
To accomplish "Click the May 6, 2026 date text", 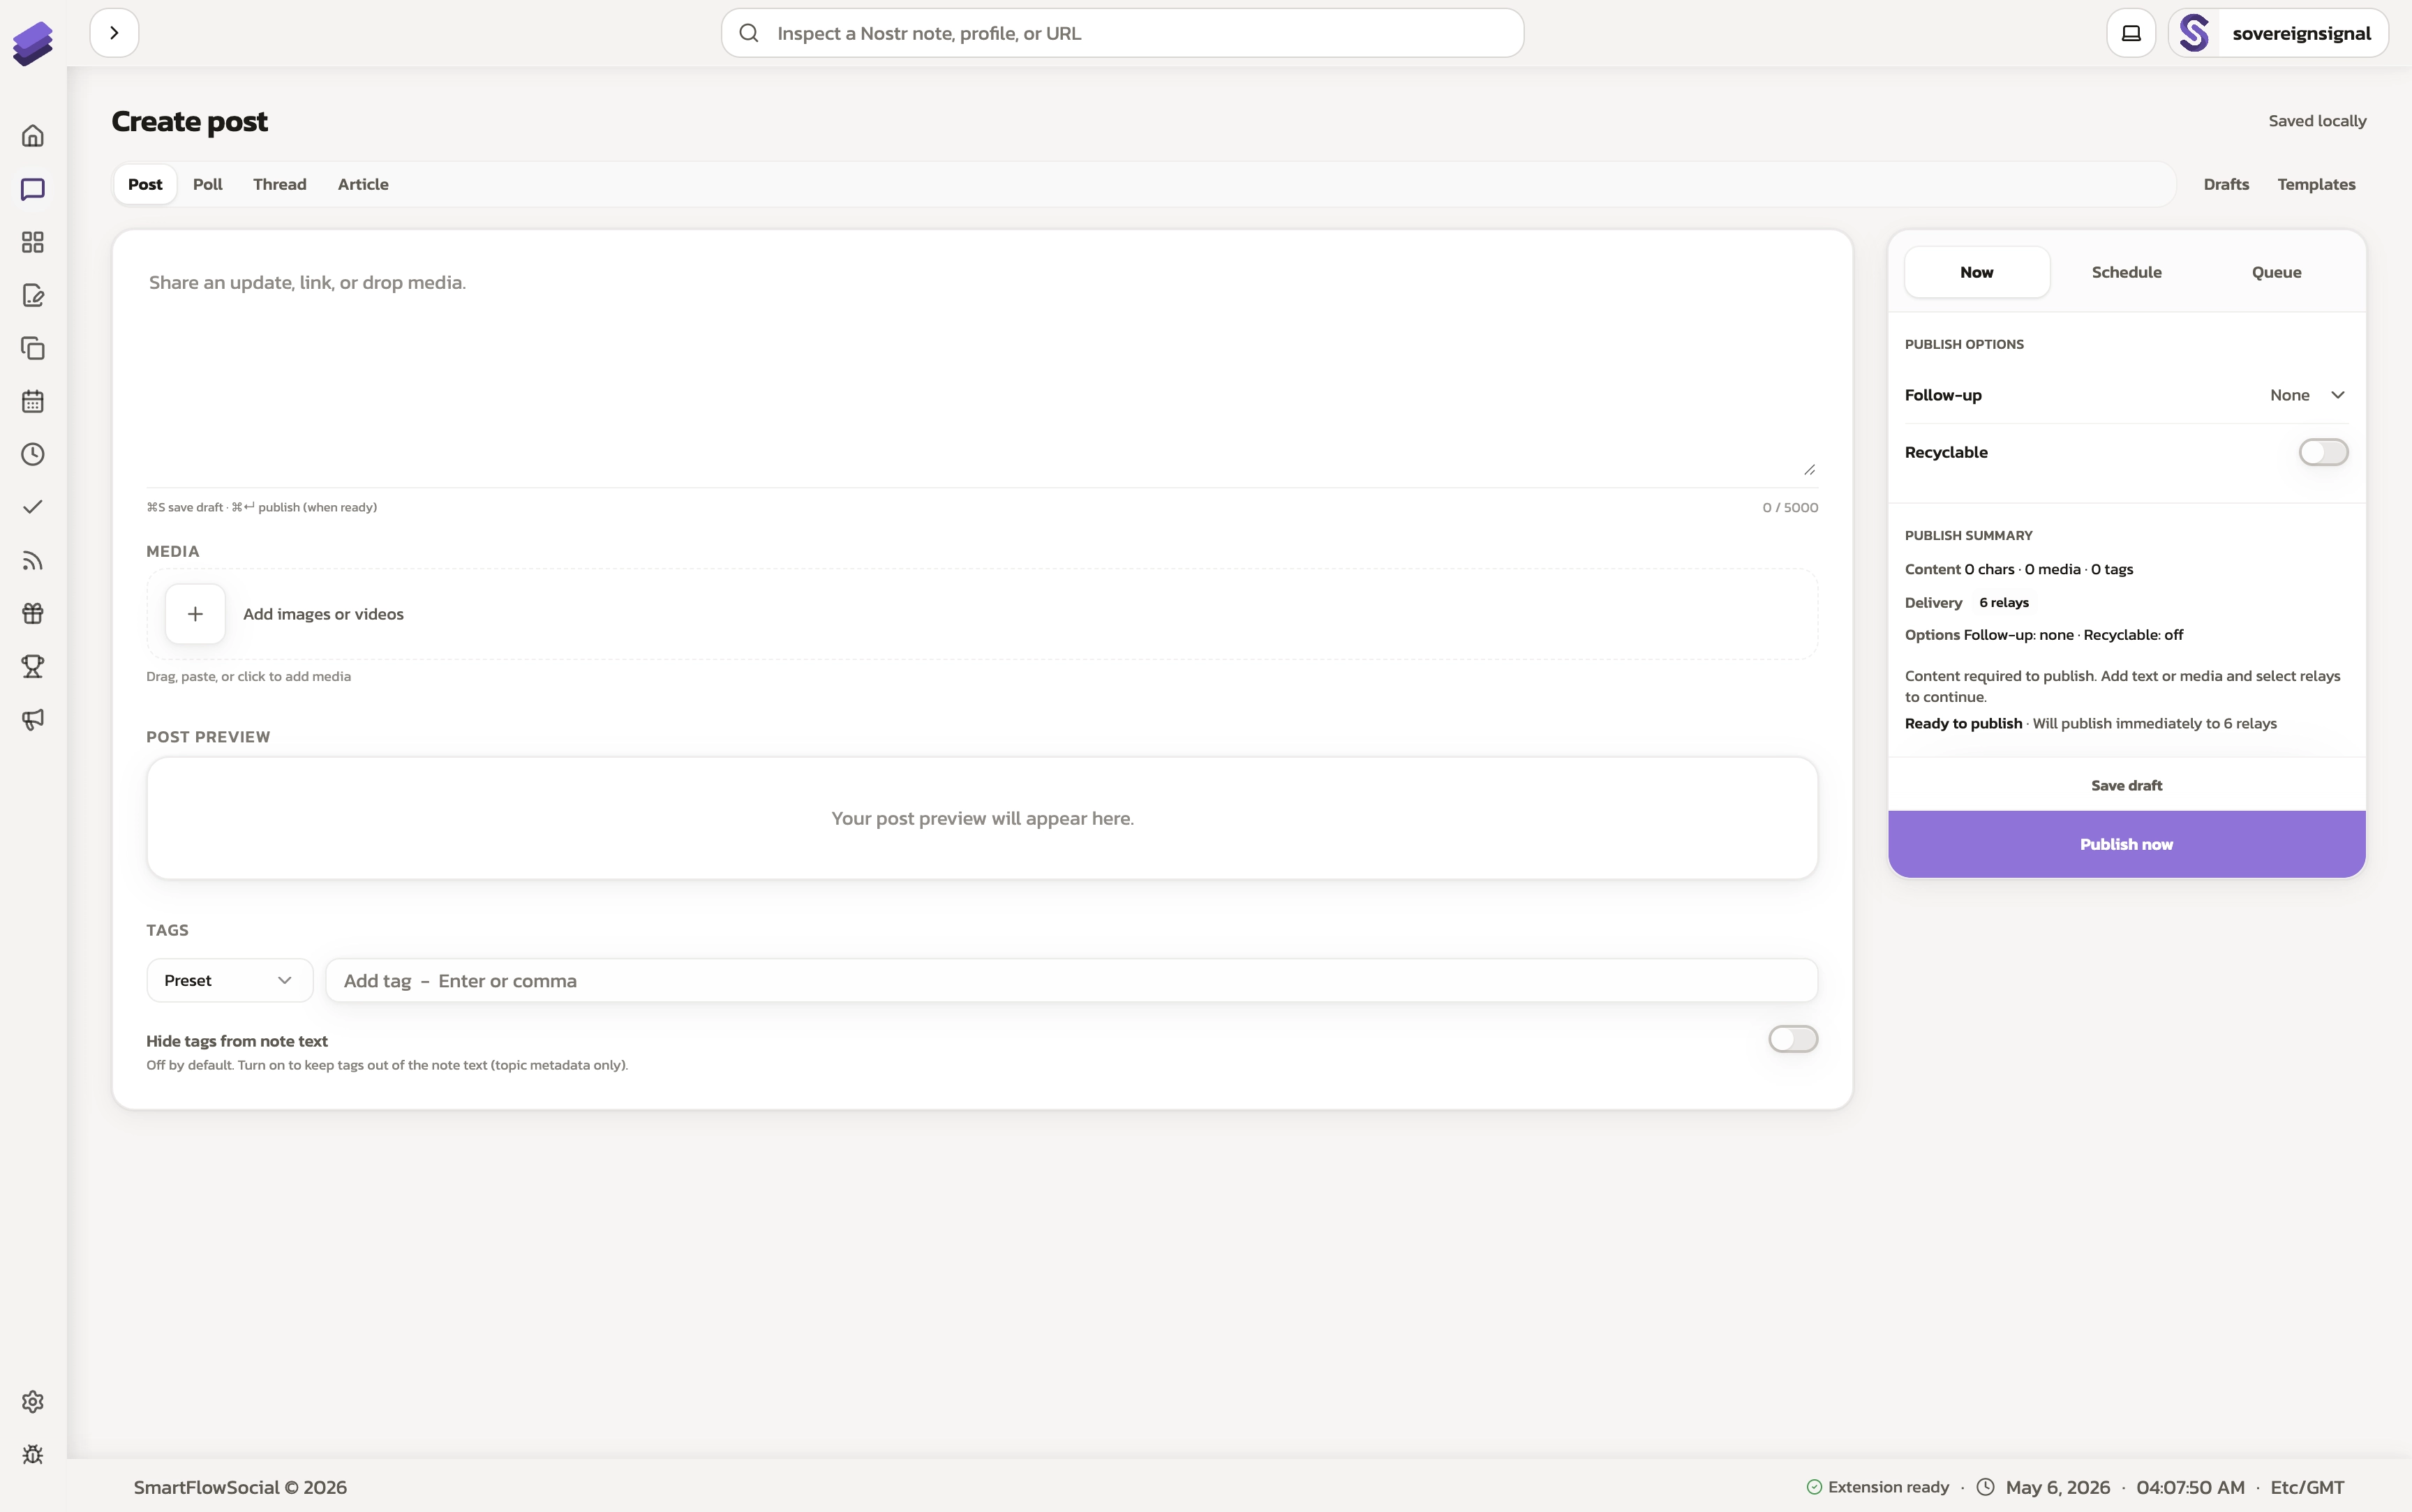I will coord(2058,1487).
